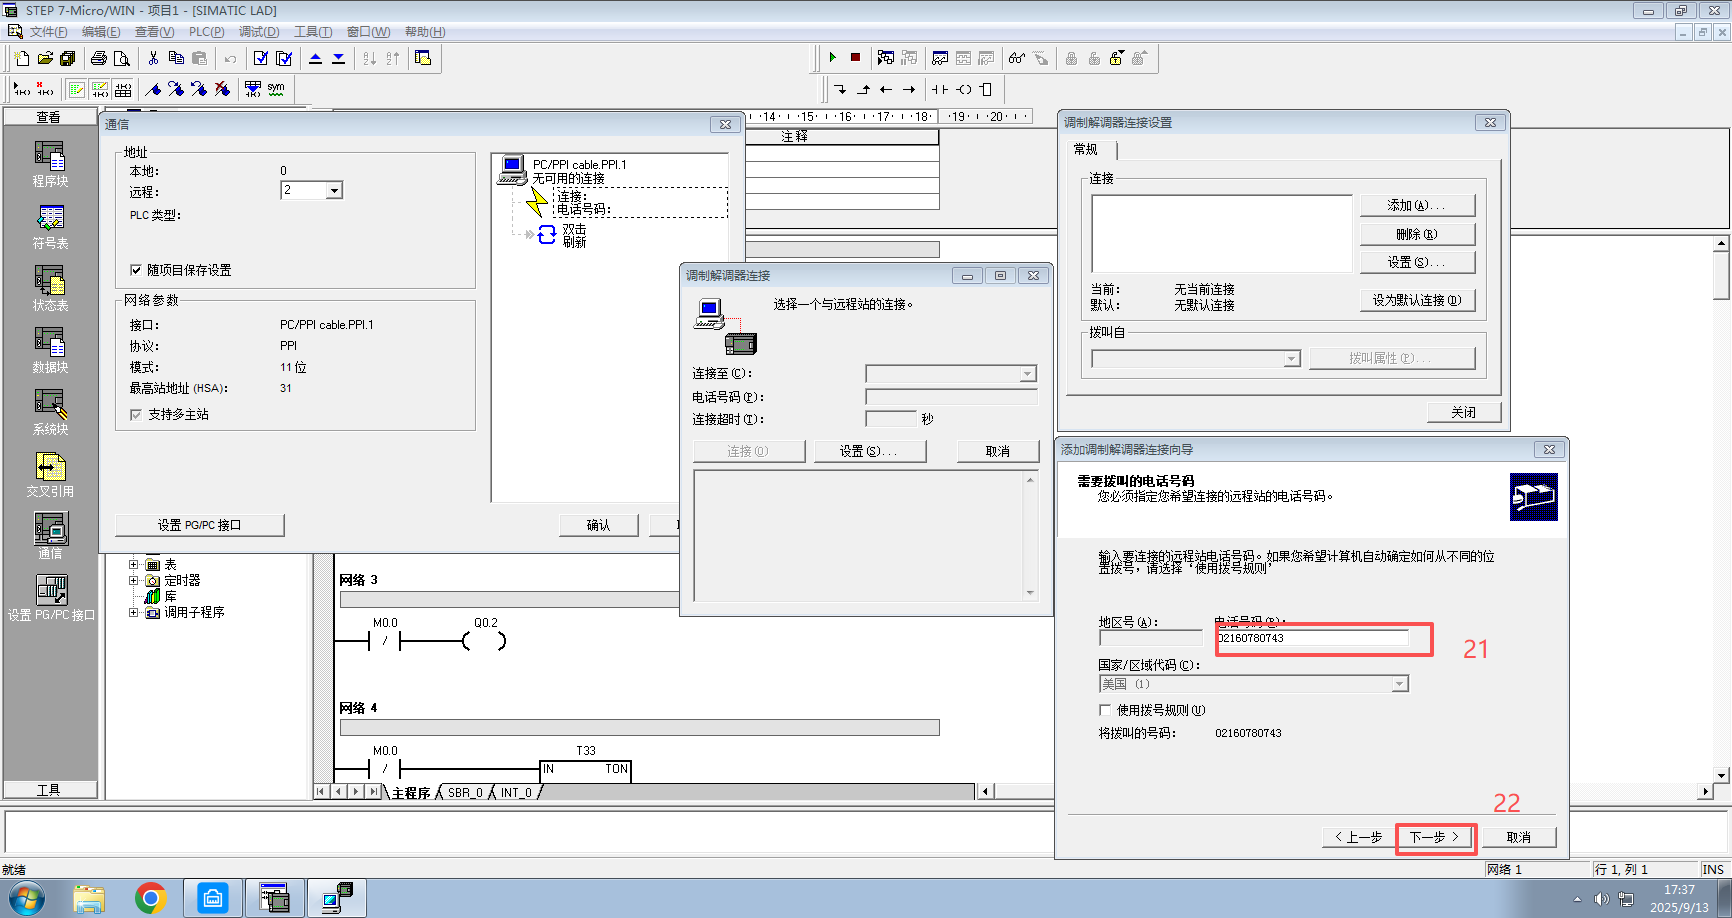Screen dimensions: 1732x918
Task: Click the 设置 PG/PC 接口 button
Action: coord(199,525)
